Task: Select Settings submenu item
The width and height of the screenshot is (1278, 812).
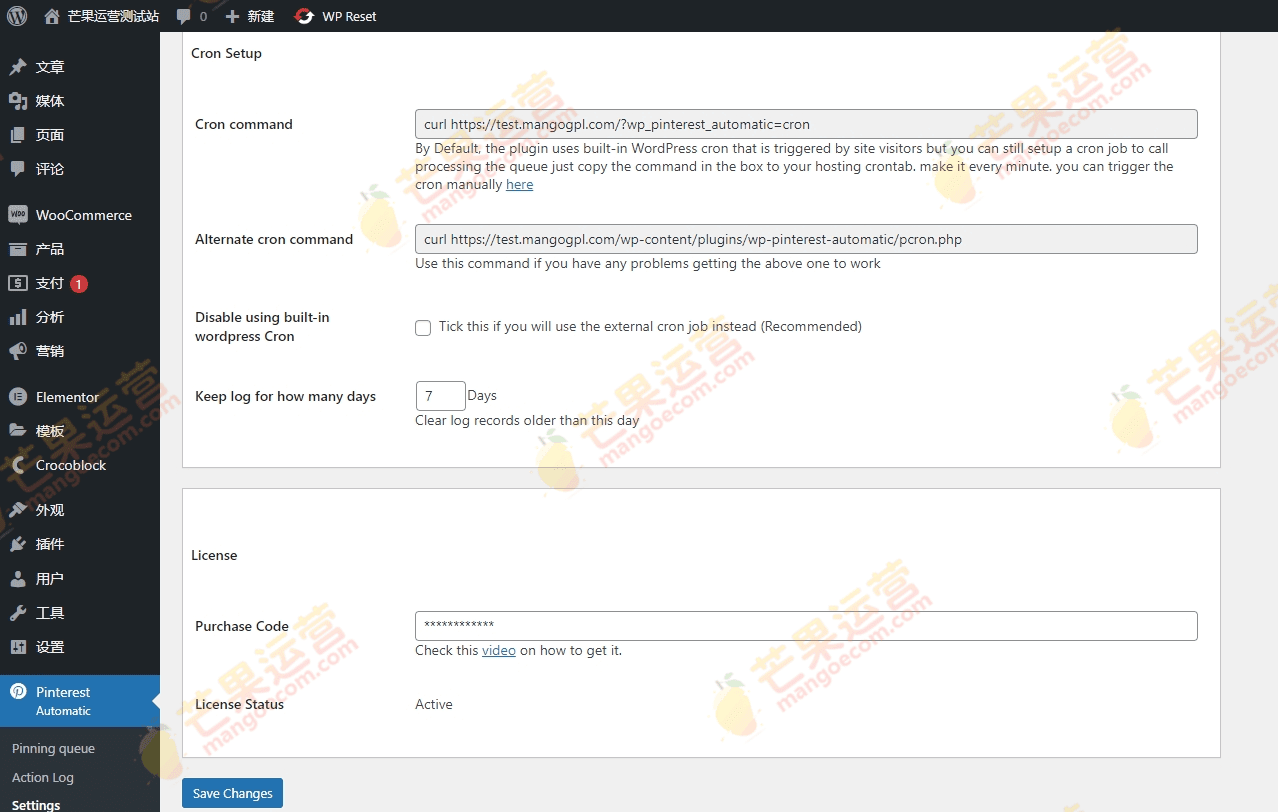Action: (36, 805)
